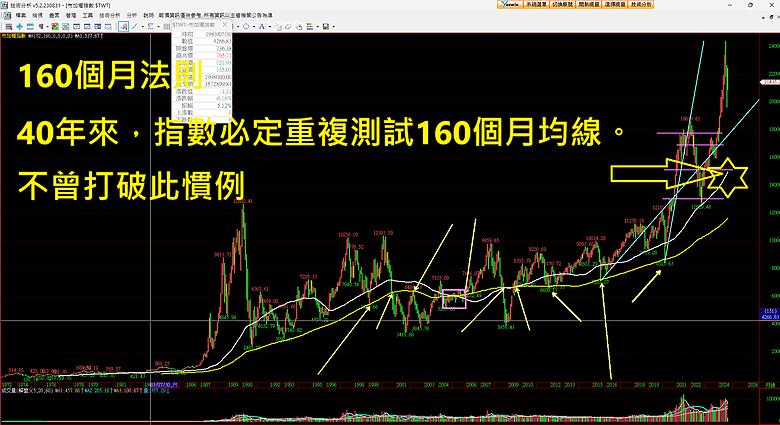Select the text annotation A tool
The width and height of the screenshot is (780, 425).
point(262,26)
